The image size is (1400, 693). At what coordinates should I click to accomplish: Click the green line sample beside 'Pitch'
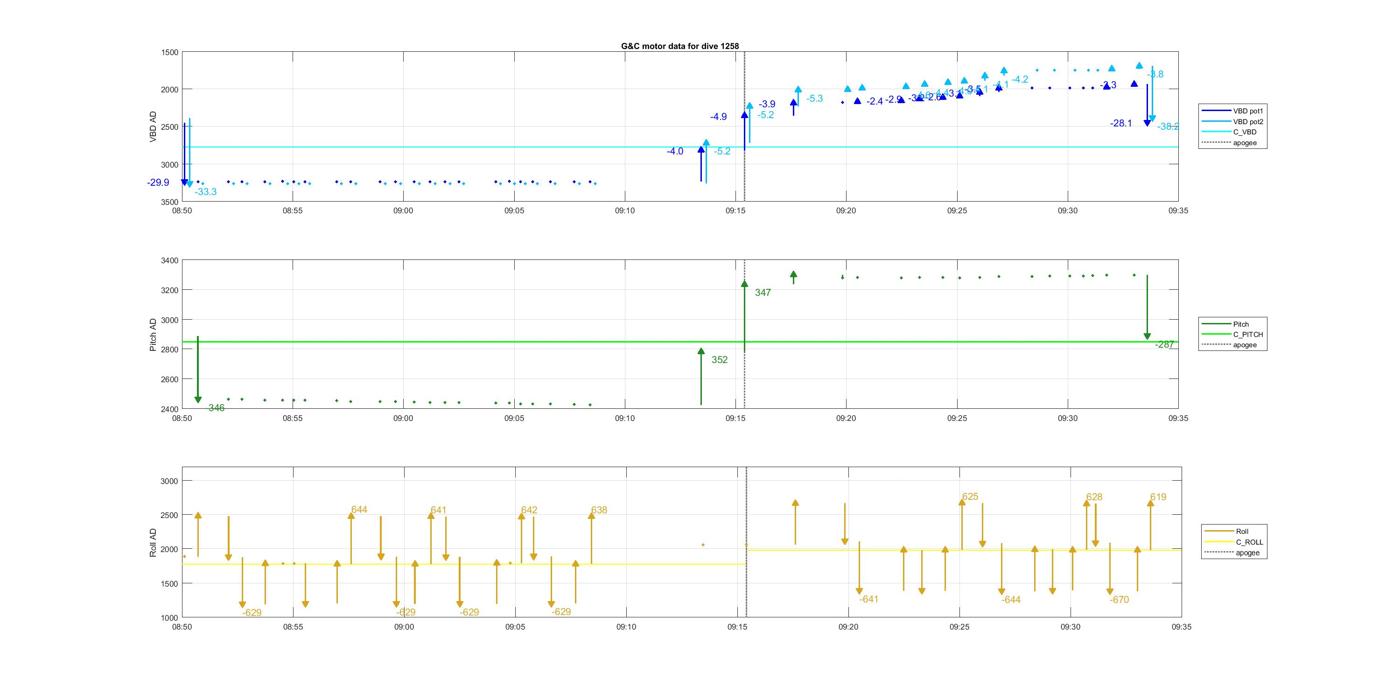(x=1218, y=324)
